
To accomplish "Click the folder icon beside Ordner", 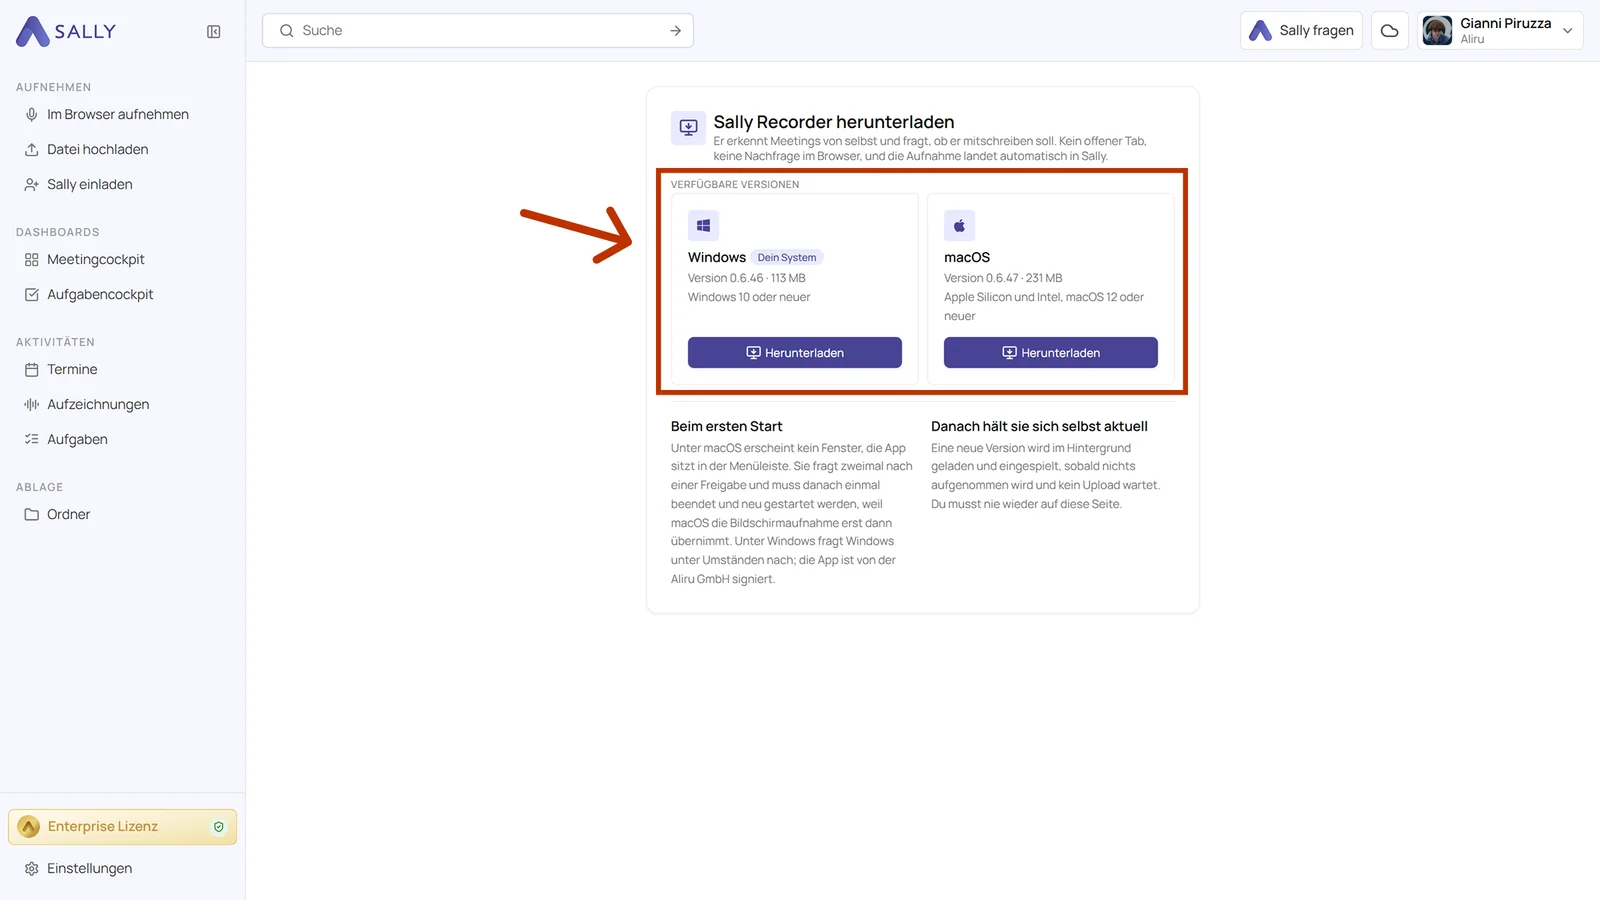I will pyautogui.click(x=32, y=515).
